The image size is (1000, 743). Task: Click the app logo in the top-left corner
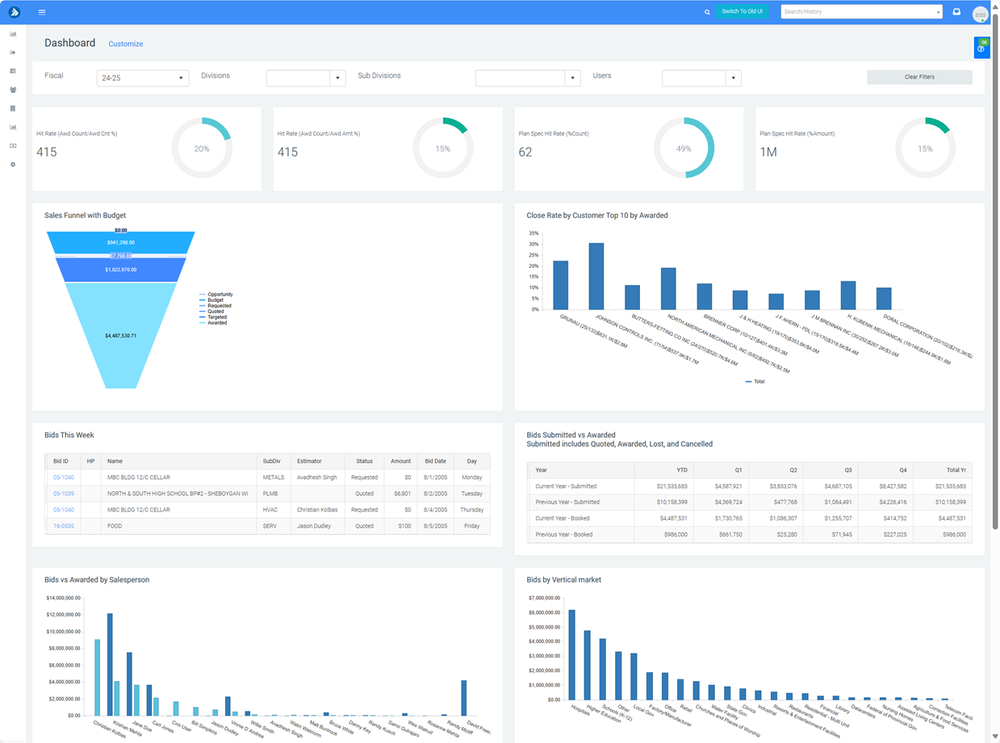tap(14, 12)
